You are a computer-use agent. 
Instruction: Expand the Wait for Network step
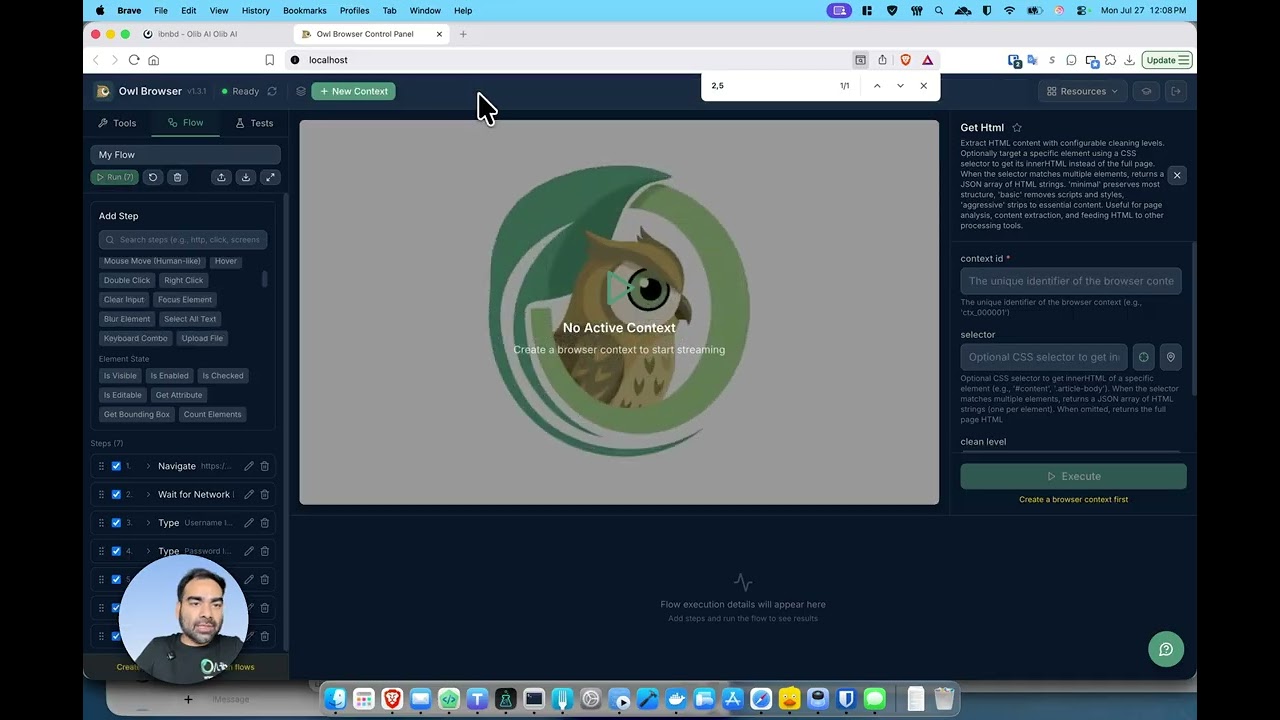(x=148, y=494)
